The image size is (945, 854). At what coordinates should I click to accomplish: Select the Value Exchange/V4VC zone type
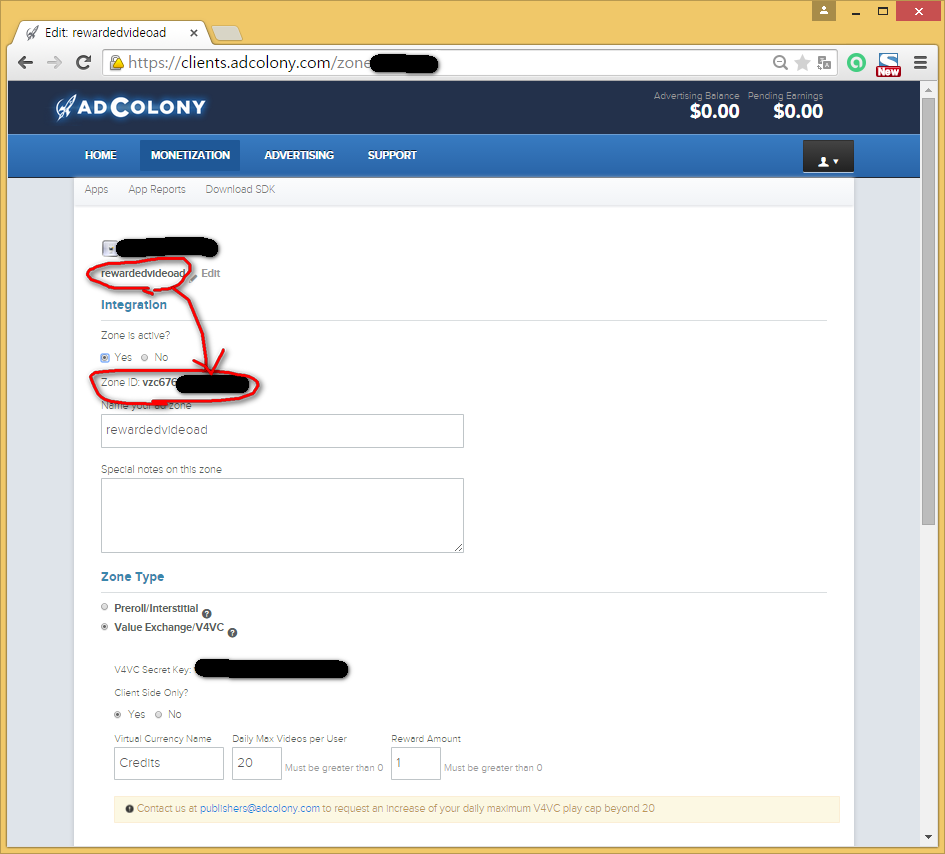click(x=105, y=627)
